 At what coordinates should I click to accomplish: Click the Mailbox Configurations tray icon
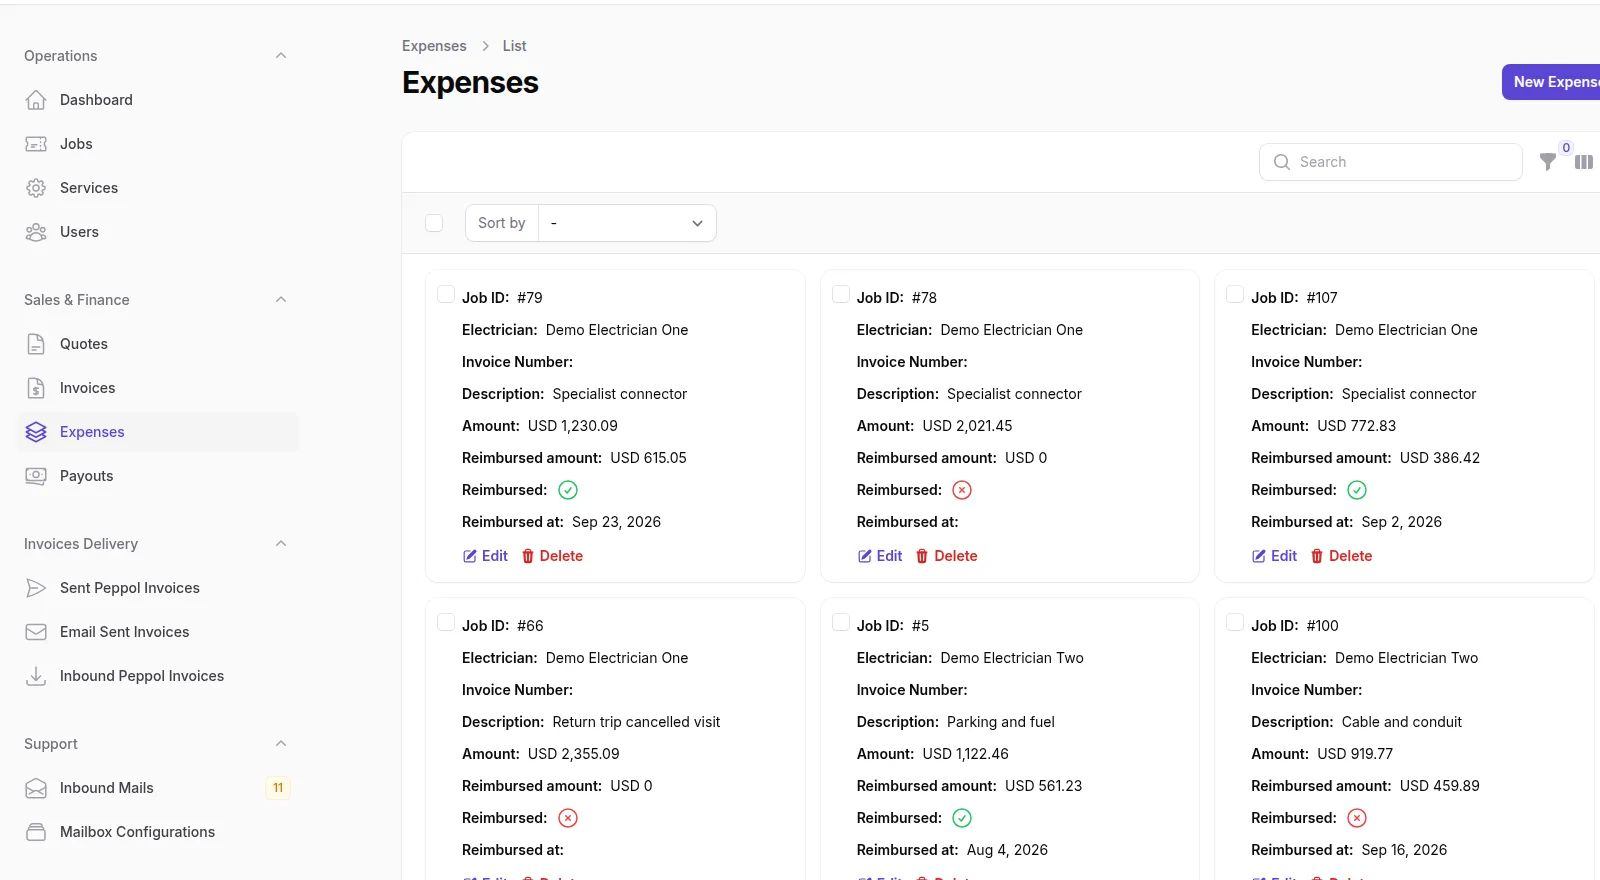[x=36, y=832]
